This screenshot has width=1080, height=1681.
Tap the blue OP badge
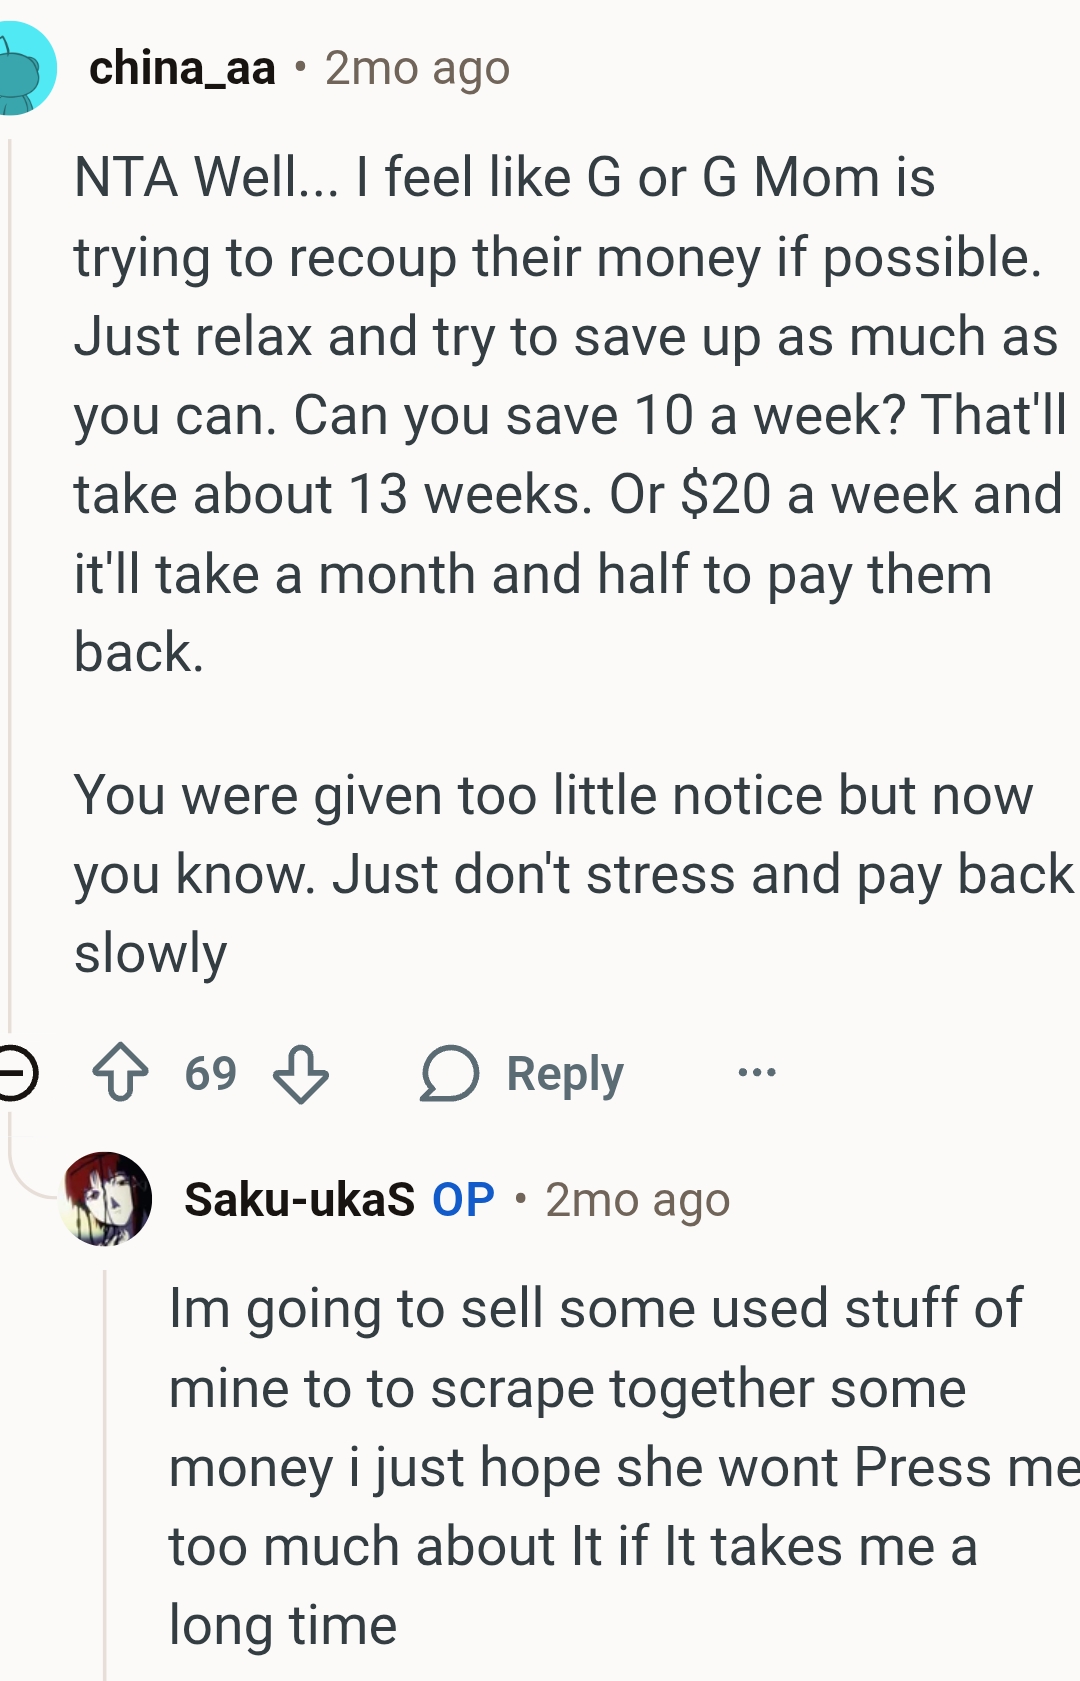[x=463, y=1199]
